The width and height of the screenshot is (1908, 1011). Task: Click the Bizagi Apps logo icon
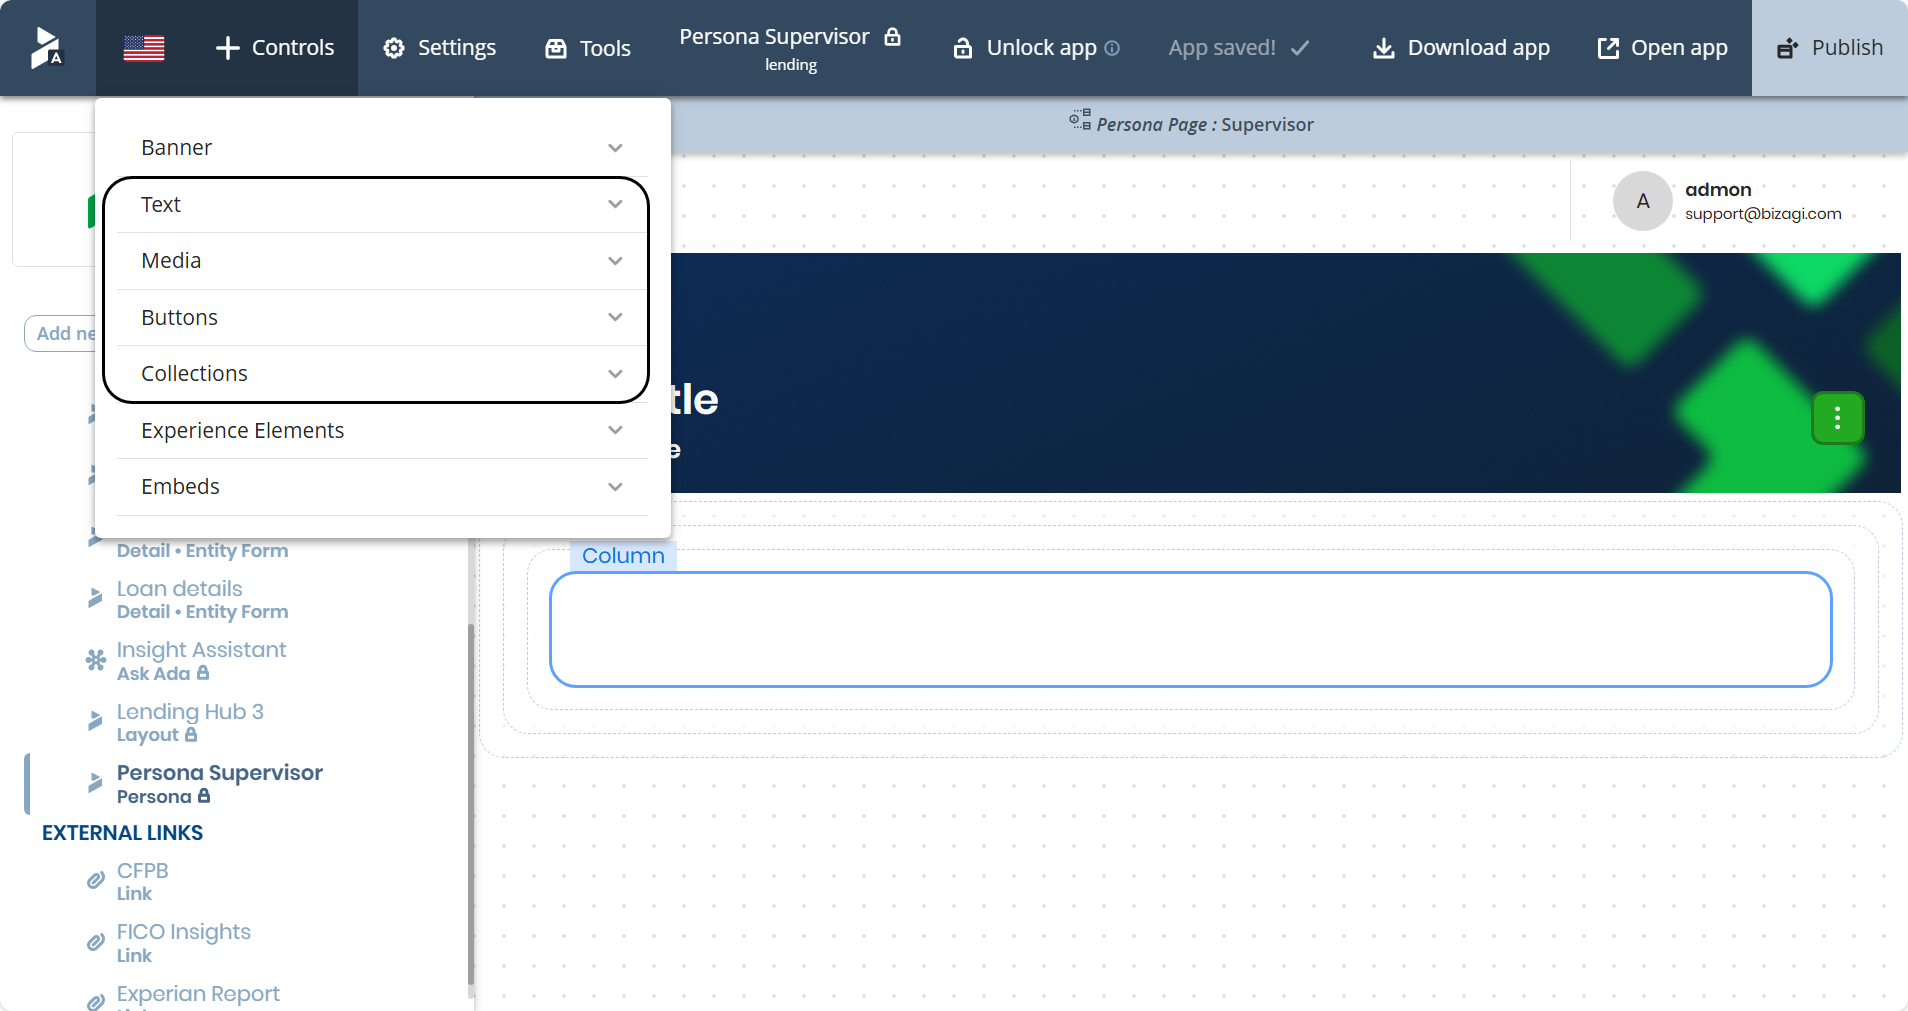(46, 47)
